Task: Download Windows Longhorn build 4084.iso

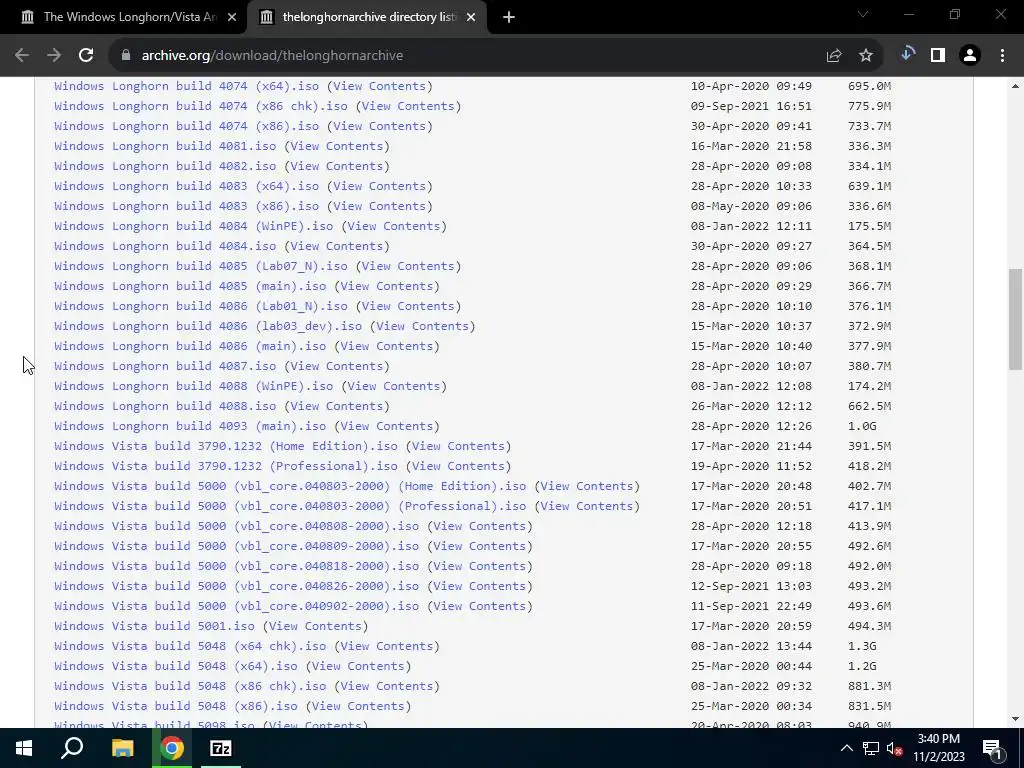Action: [165, 246]
